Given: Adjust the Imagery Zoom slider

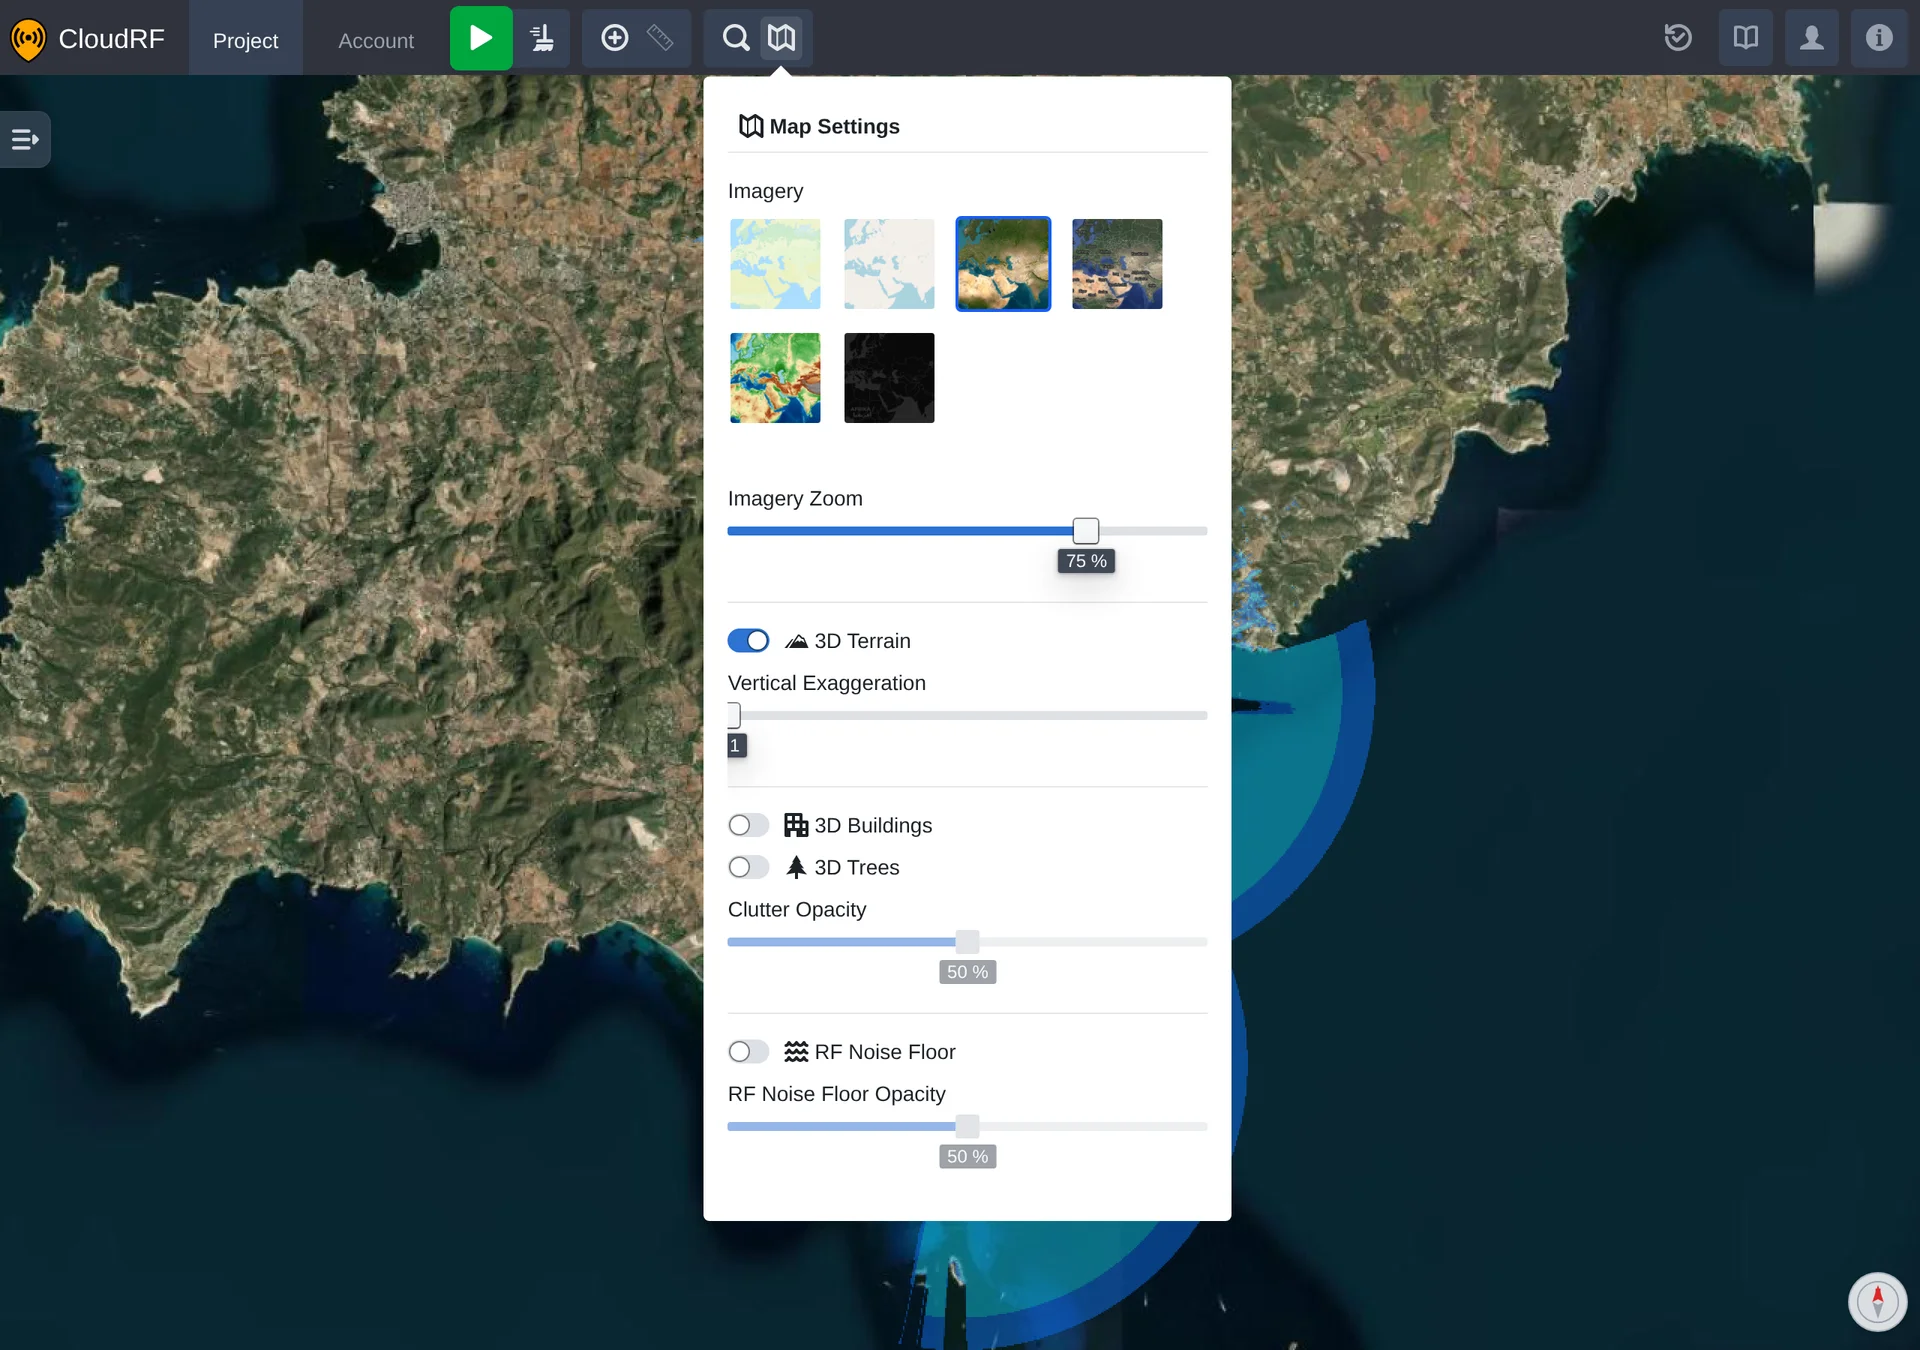Looking at the screenshot, I should 1085,531.
